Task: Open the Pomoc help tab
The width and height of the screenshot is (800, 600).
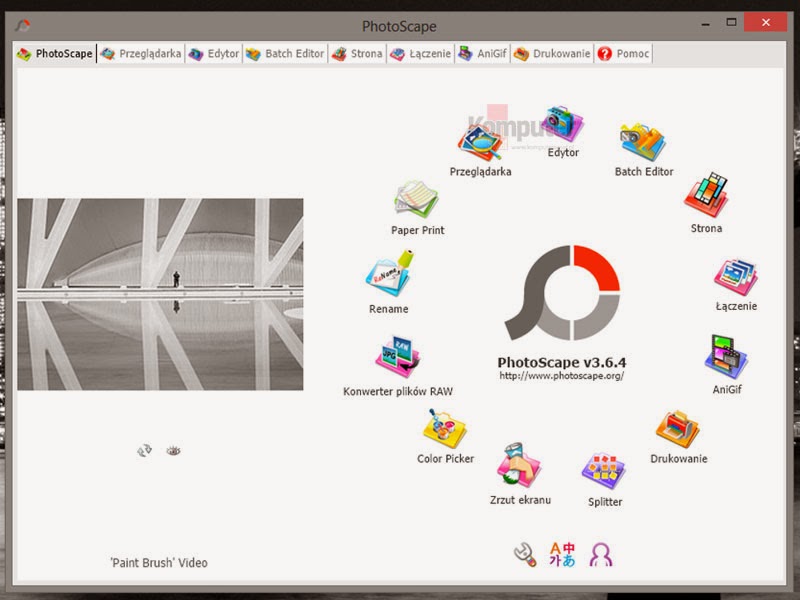Action: pos(623,54)
